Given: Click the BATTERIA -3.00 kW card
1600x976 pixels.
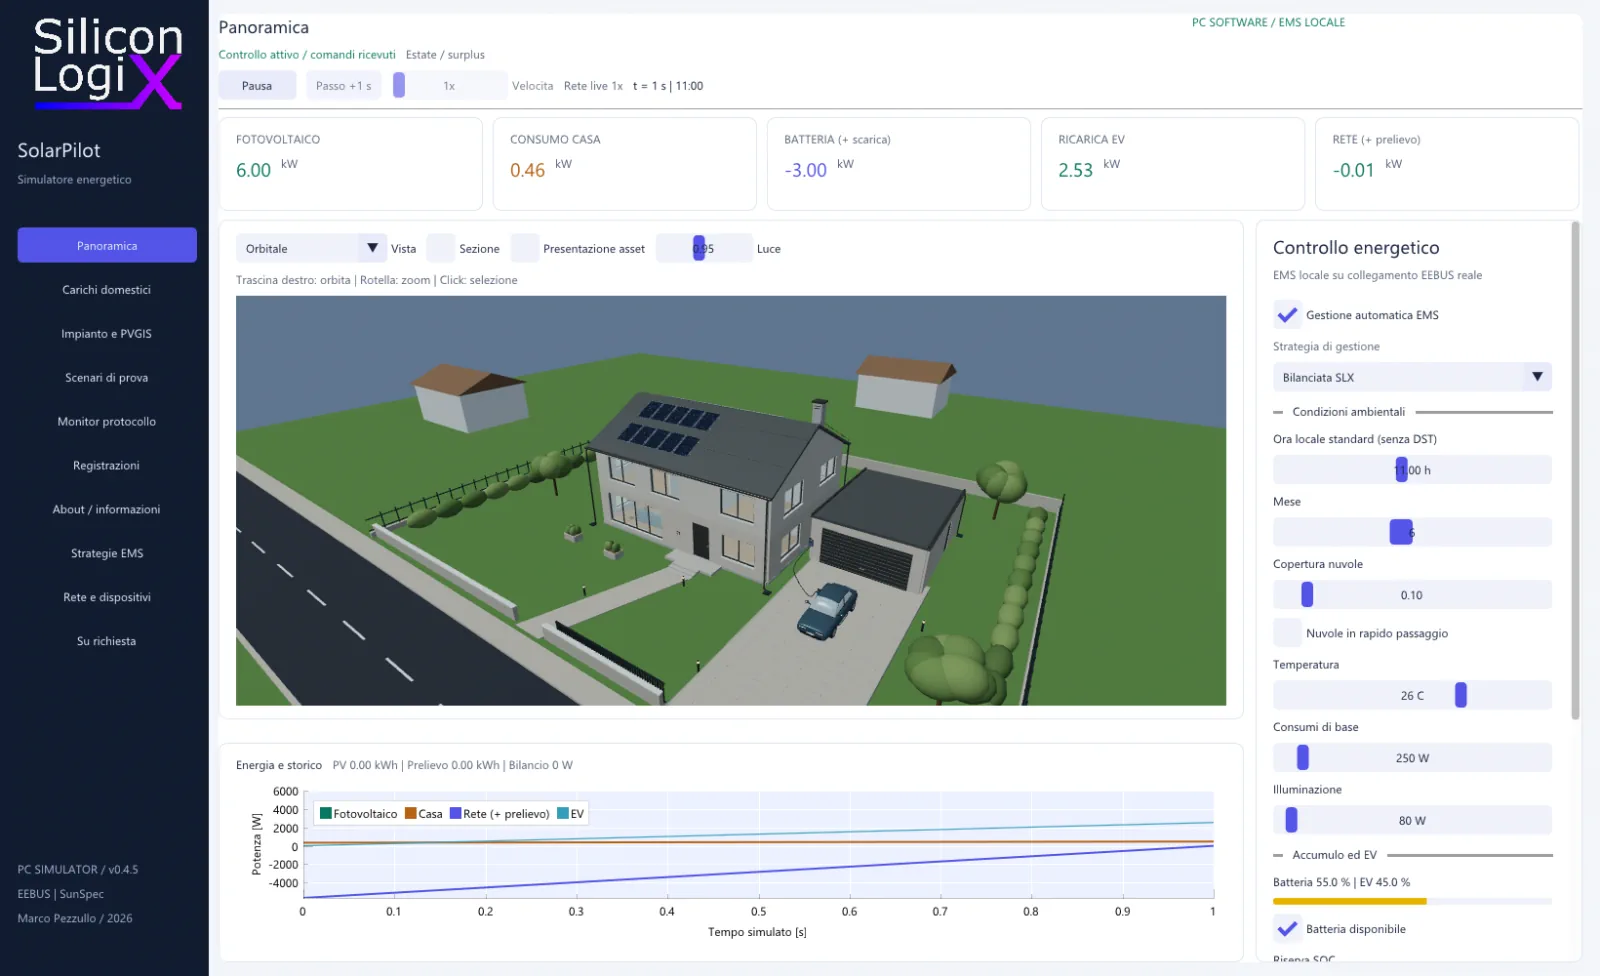Looking at the screenshot, I should click(899, 164).
